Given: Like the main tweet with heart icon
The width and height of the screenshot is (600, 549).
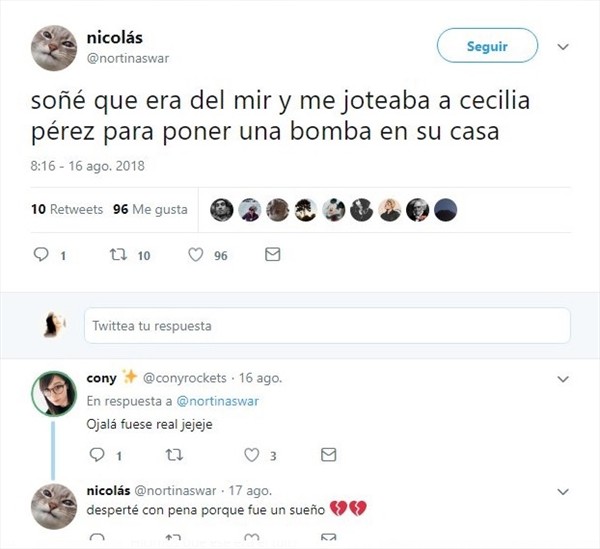Looking at the screenshot, I should 196,255.
